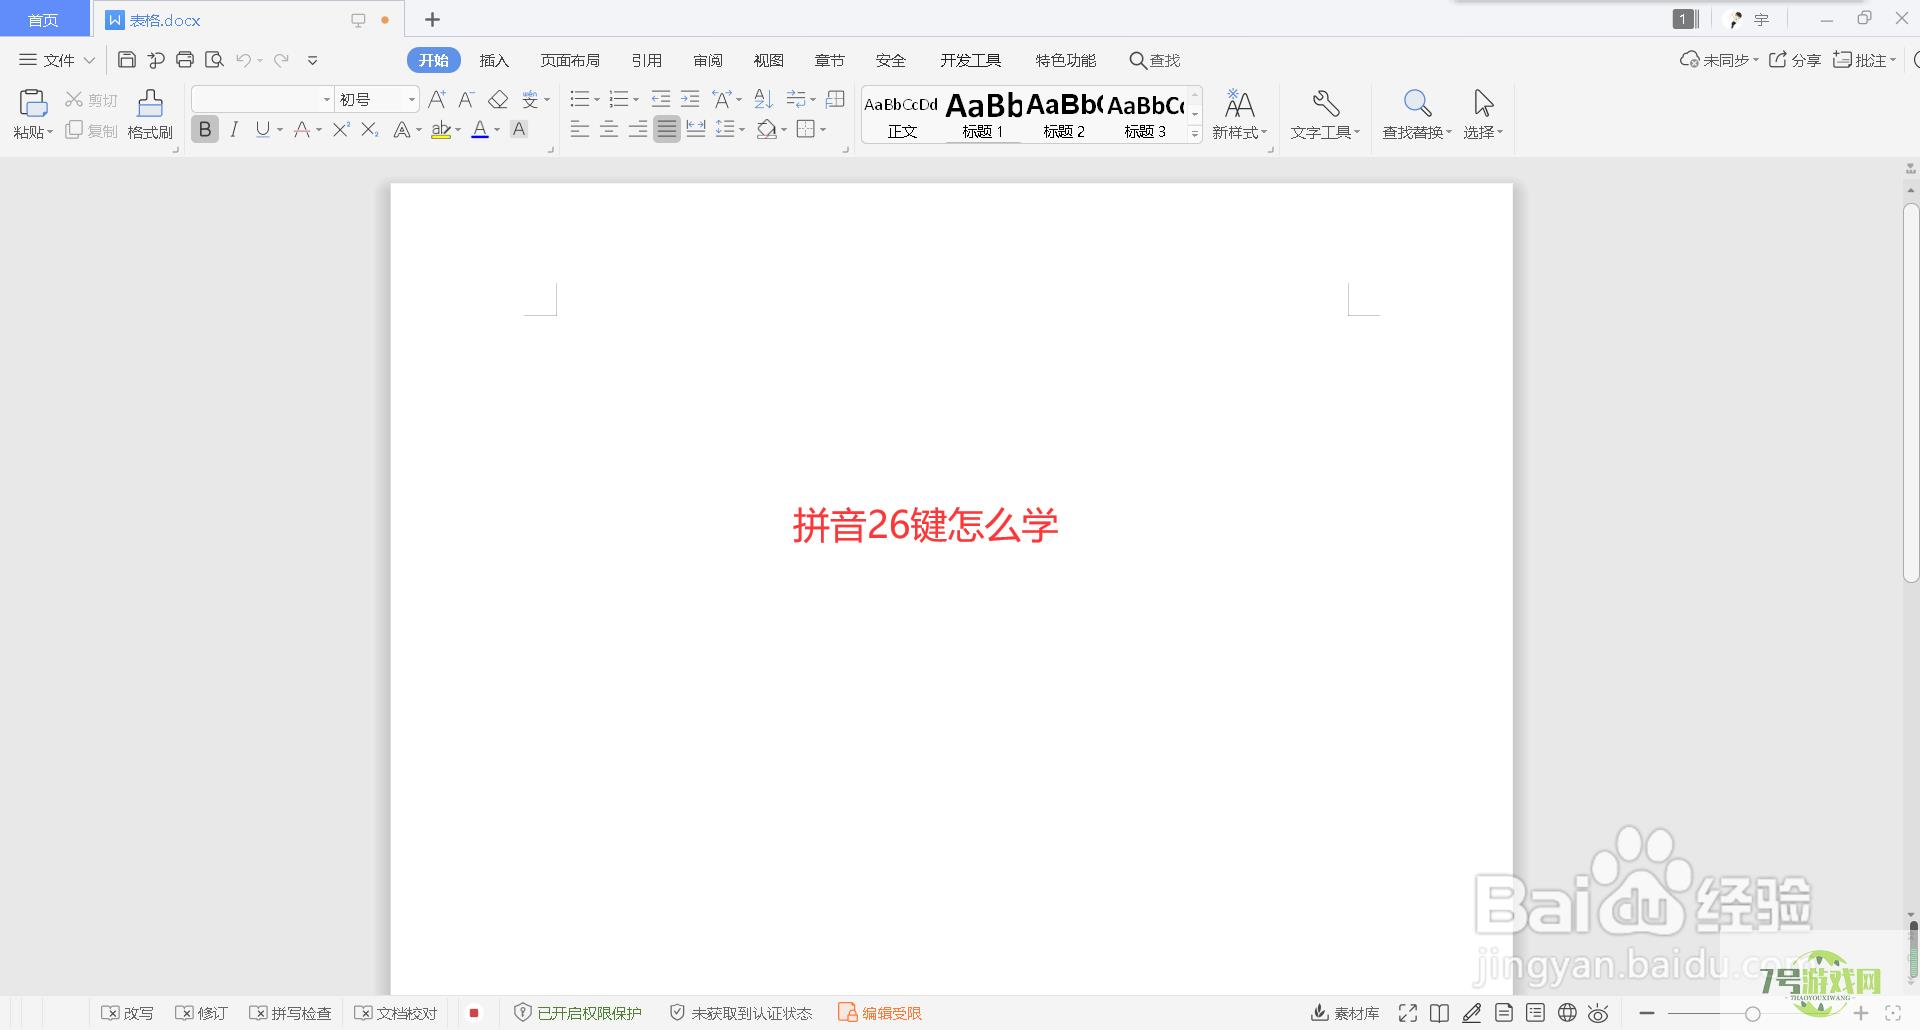Click the Paste clipboard icon
This screenshot has width=1920, height=1030.
click(x=32, y=103)
